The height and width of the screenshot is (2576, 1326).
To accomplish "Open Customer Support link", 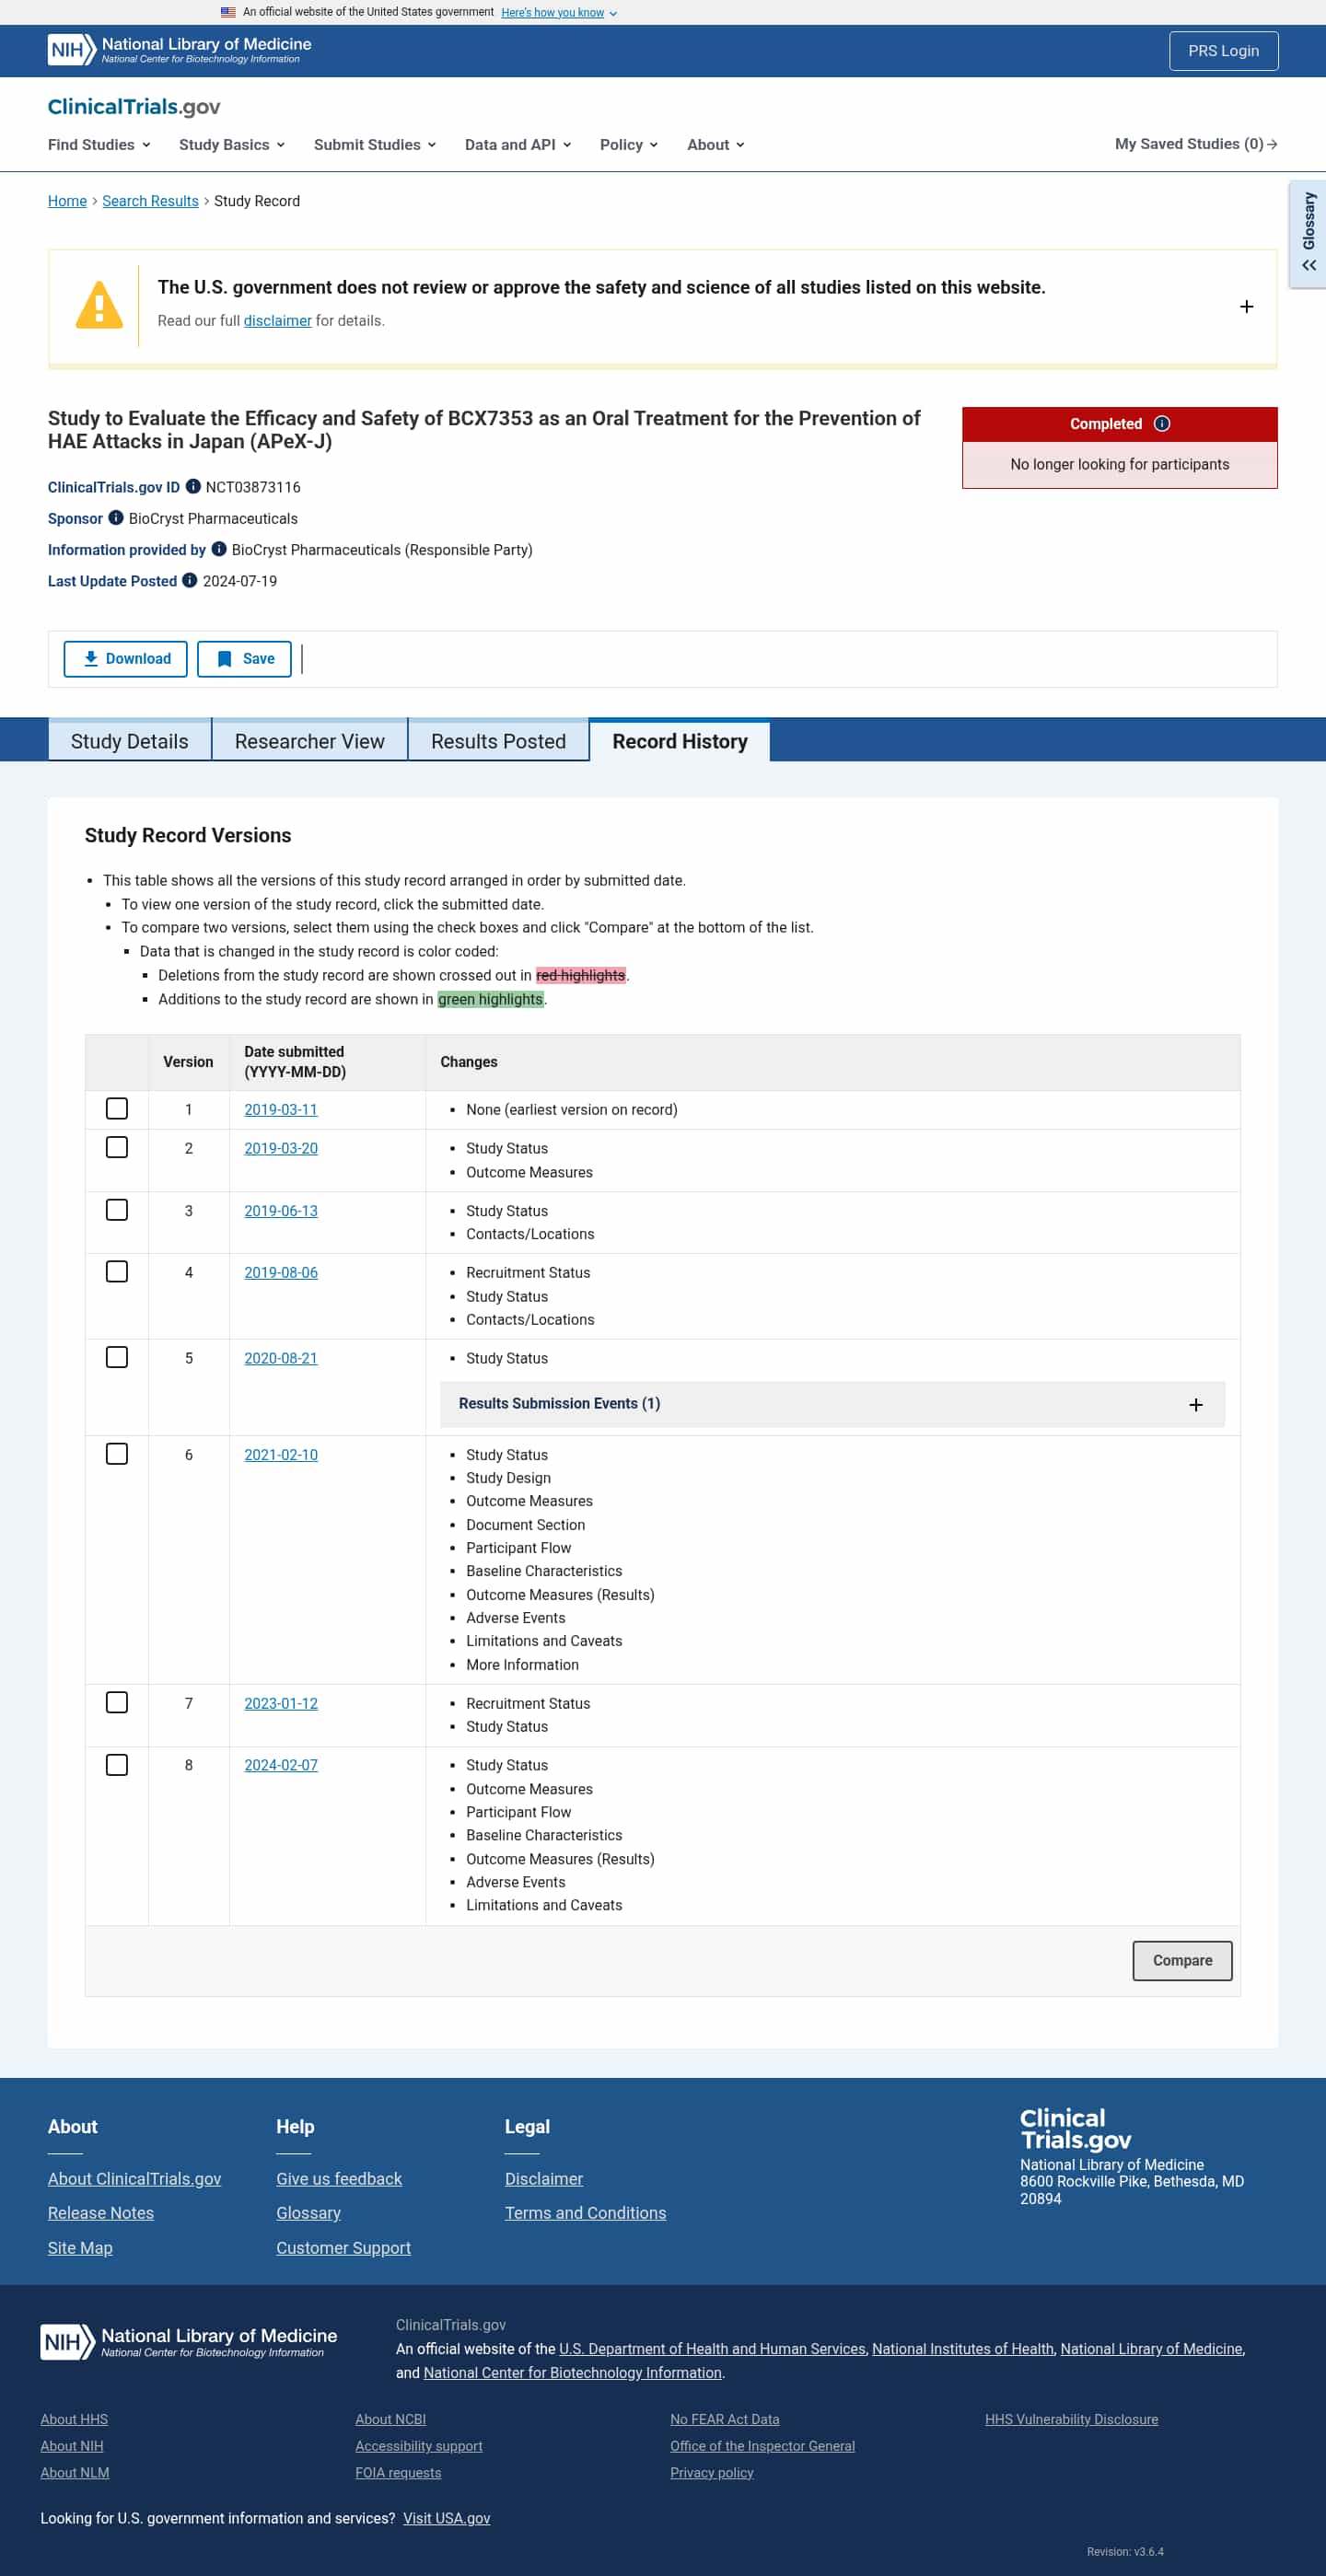I will (344, 2248).
